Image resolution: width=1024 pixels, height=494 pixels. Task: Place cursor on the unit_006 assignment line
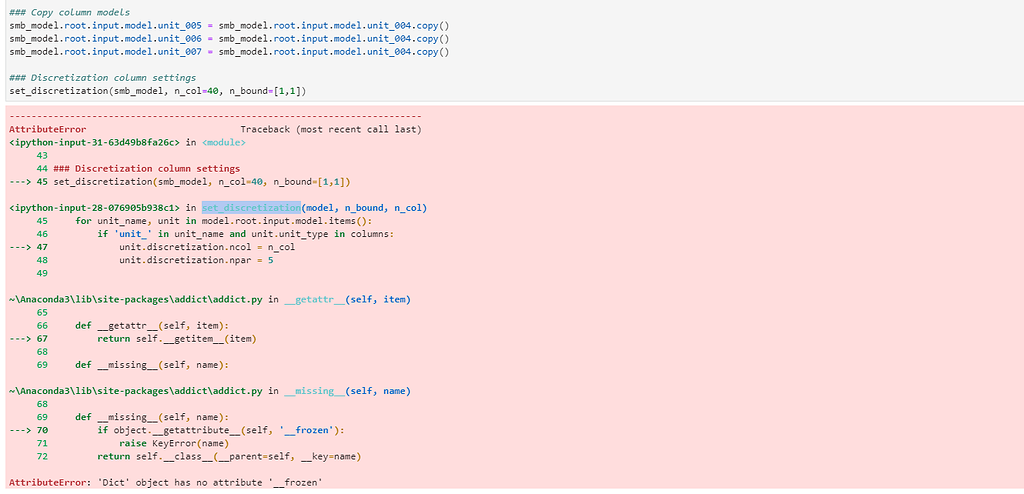pyautogui.click(x=229, y=38)
